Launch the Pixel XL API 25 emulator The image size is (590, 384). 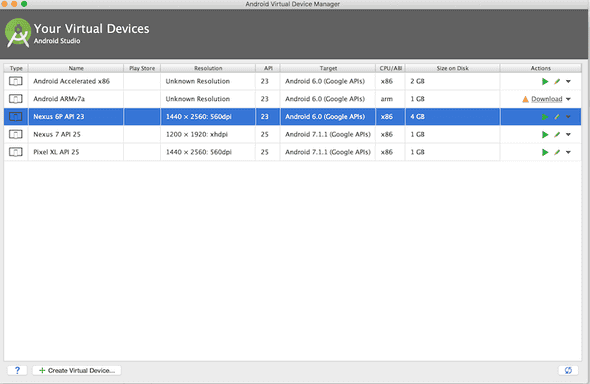[x=544, y=152]
